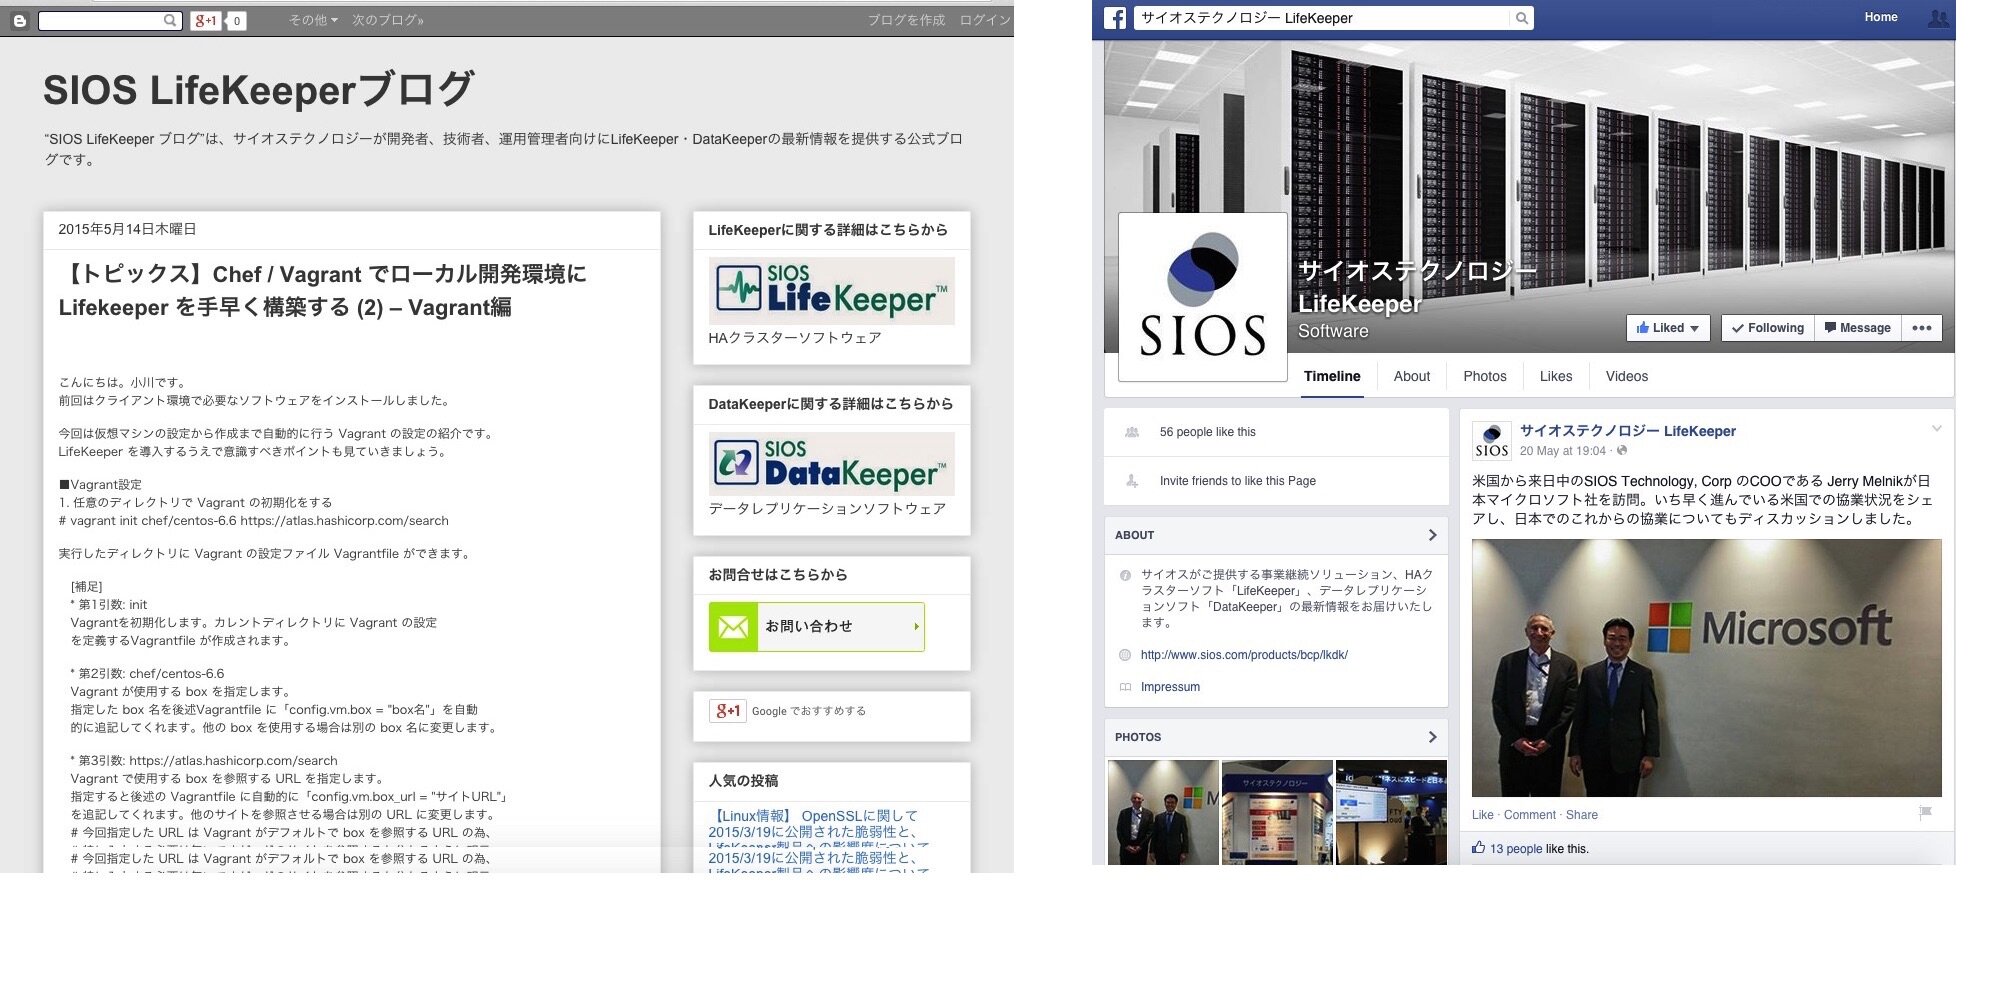Click the public globe icon by timestamp
The height and width of the screenshot is (1000, 2000).
click(x=1622, y=450)
